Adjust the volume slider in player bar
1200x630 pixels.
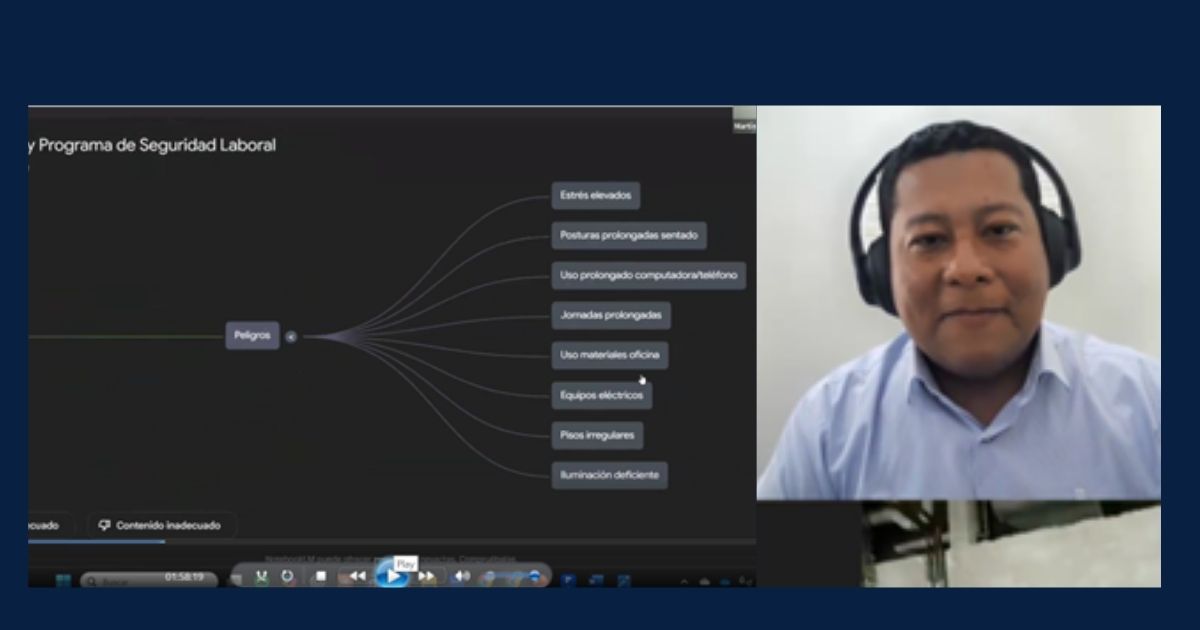pos(512,577)
